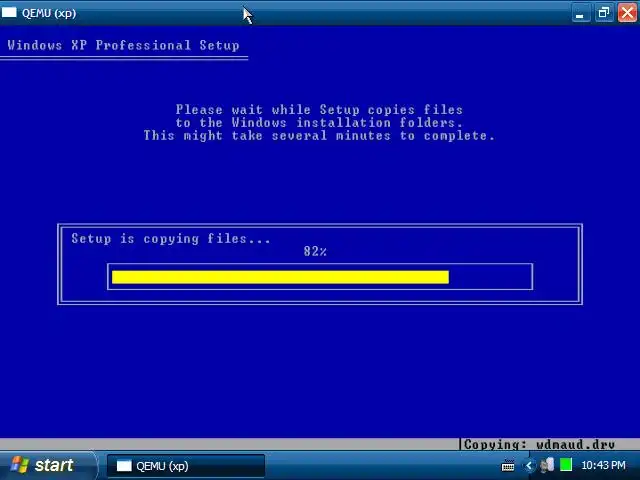Select QEMU (xp) taskbar button
The height and width of the screenshot is (480, 640).
(186, 466)
